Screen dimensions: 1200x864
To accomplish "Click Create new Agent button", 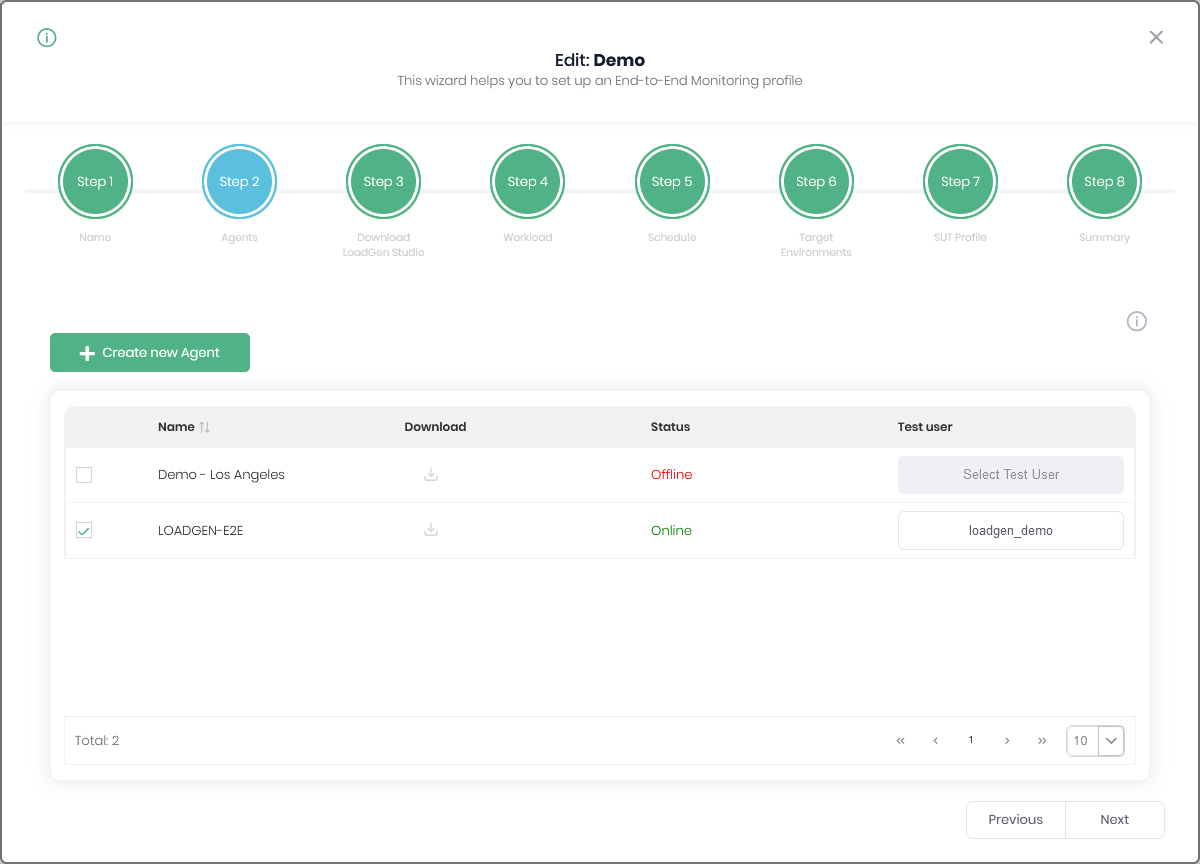I will click(x=150, y=352).
